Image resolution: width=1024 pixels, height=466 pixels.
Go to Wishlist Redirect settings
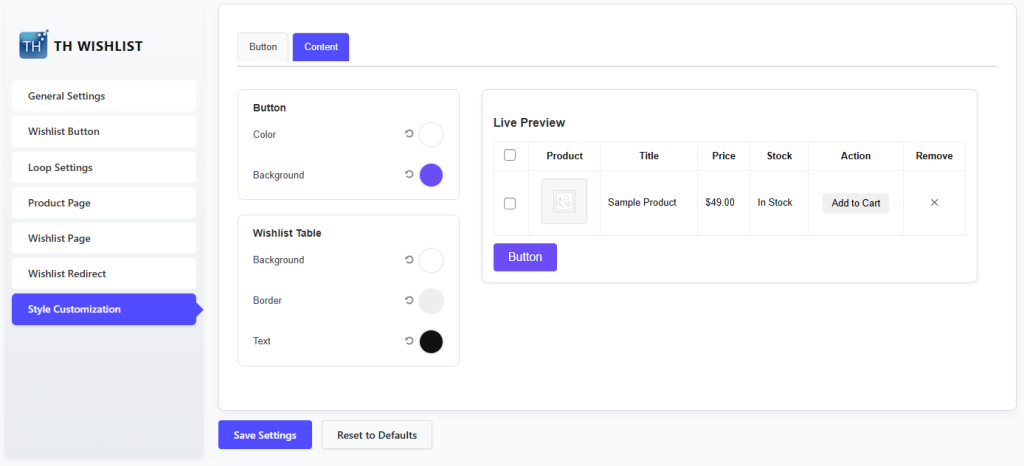(104, 273)
